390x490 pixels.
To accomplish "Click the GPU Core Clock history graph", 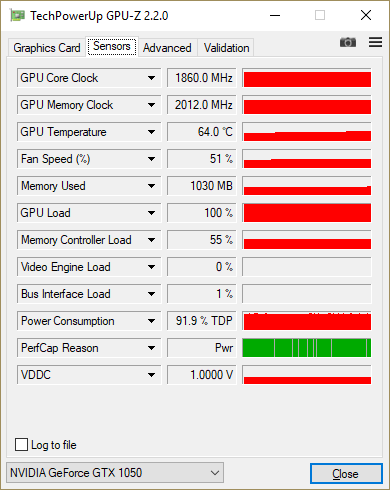I will [x=307, y=78].
